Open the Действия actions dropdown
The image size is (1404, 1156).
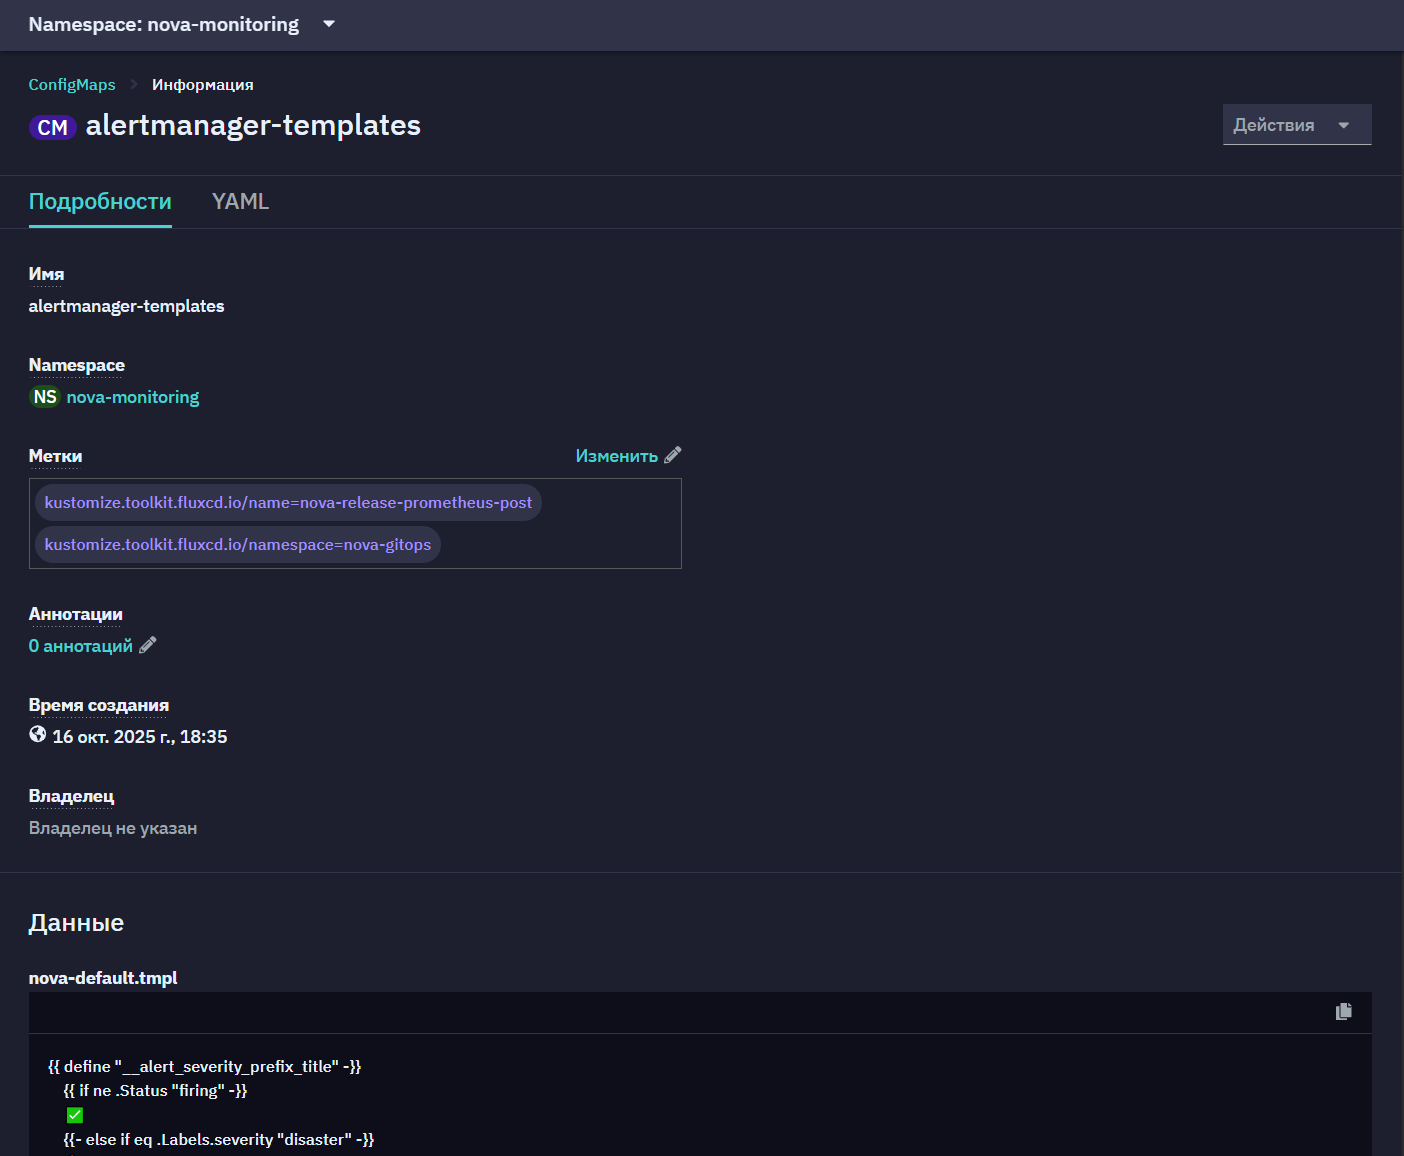[1297, 125]
